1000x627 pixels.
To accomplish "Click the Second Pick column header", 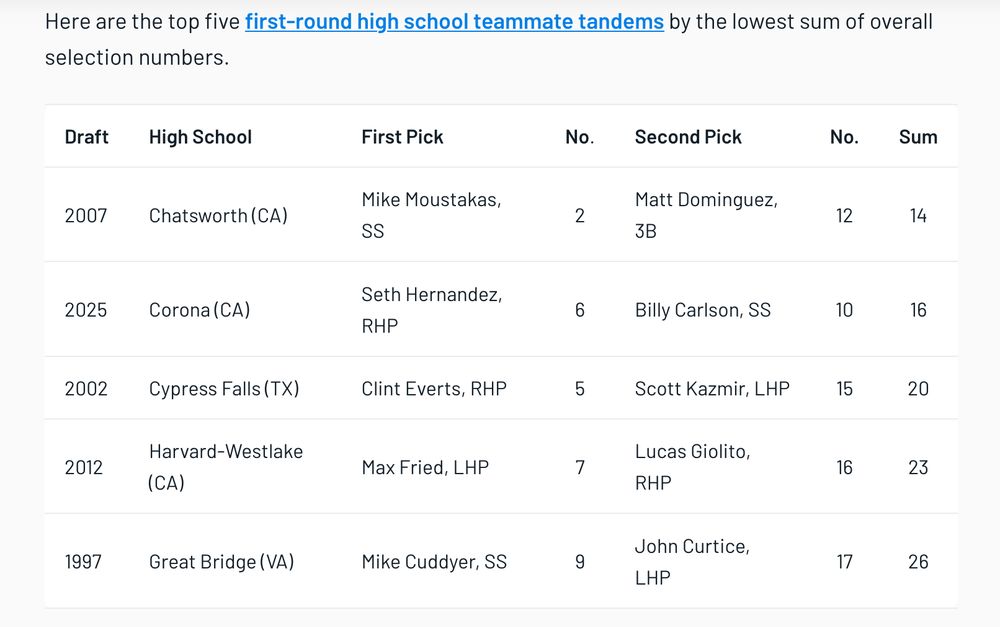I will point(688,137).
